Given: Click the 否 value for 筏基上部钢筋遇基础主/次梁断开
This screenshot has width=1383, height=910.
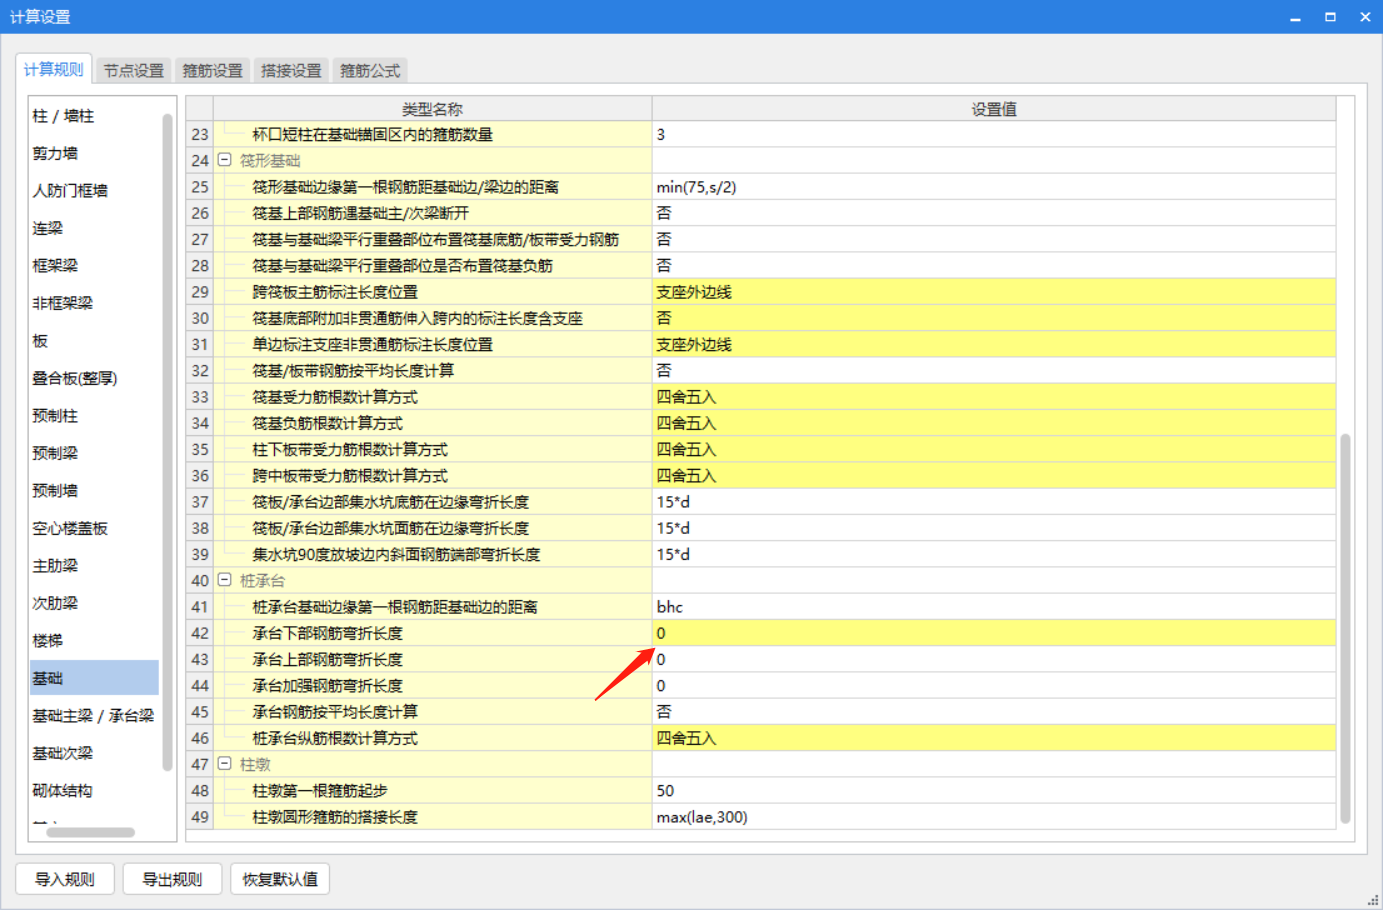Looking at the screenshot, I should click(994, 213).
